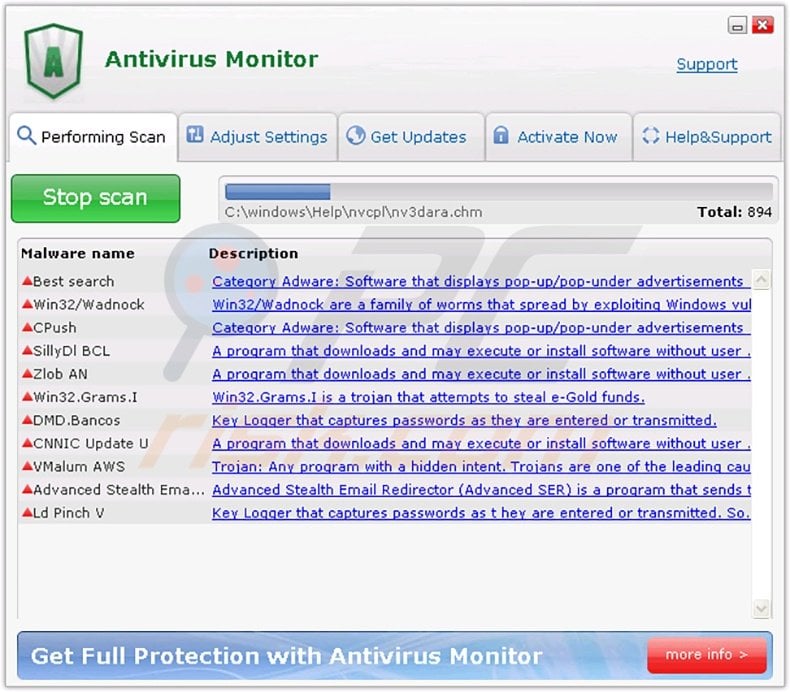
Task: Click red warning triangle beside Win32.Grams.I
Action: (x=27, y=397)
